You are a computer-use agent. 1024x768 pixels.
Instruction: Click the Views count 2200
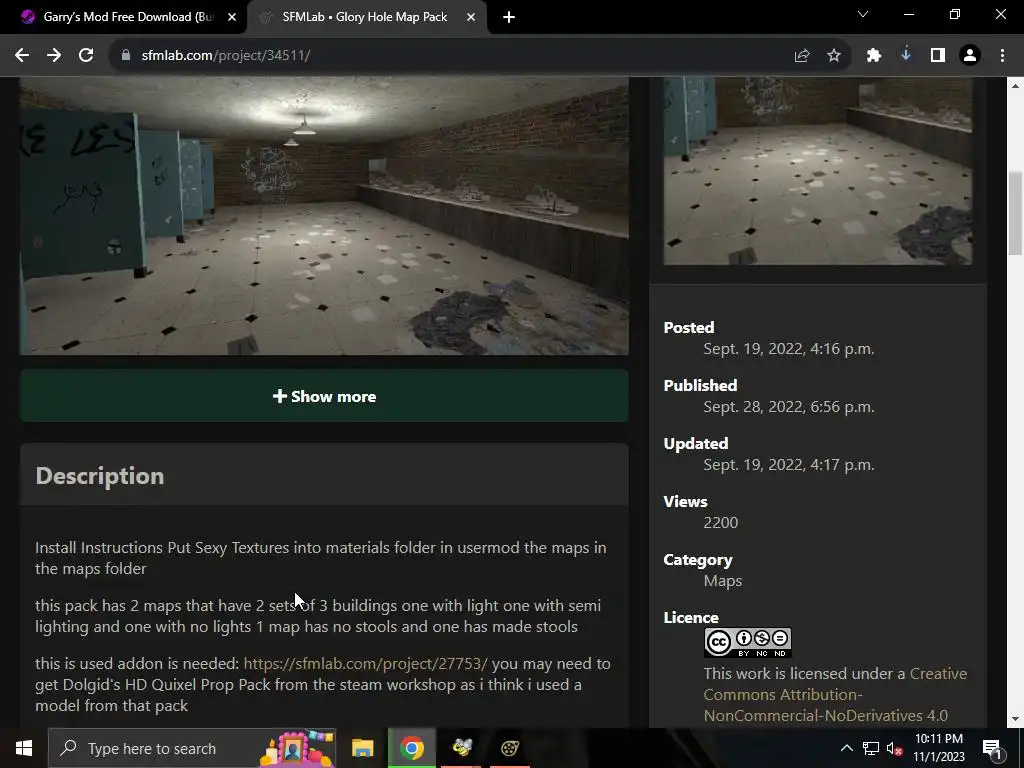pyautogui.click(x=720, y=522)
